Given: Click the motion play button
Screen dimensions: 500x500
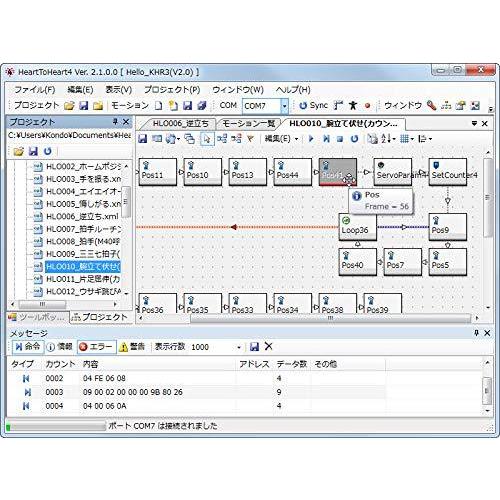Looking at the screenshot, I should (311, 138).
